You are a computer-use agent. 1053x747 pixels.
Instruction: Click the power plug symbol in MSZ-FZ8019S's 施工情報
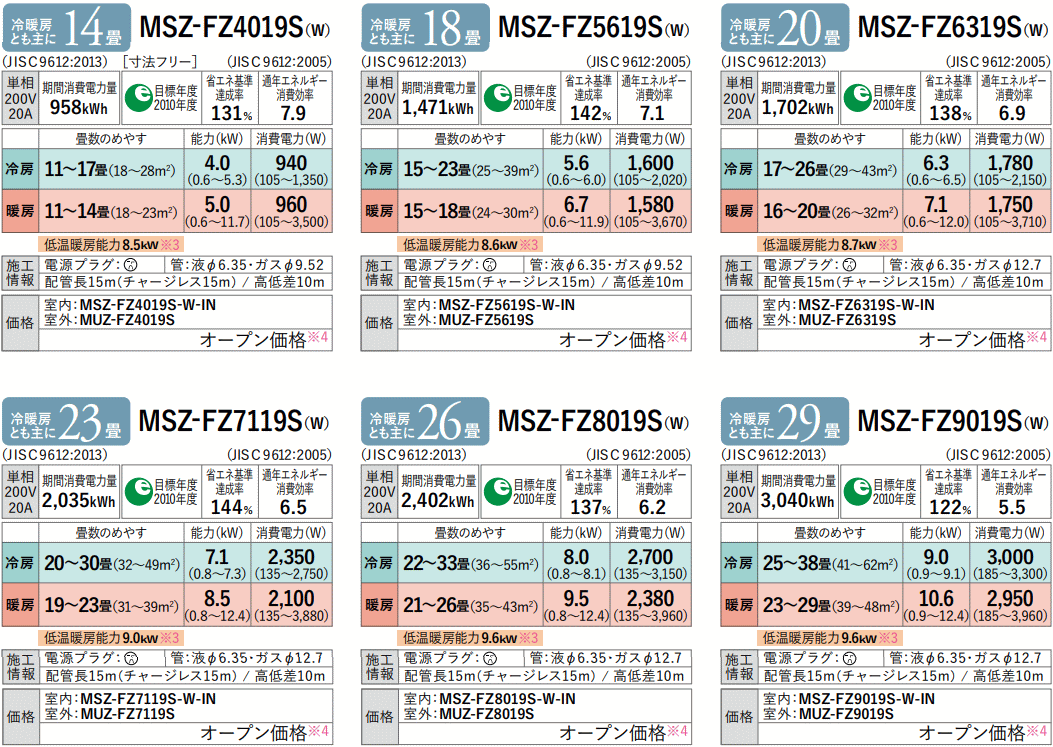492,658
